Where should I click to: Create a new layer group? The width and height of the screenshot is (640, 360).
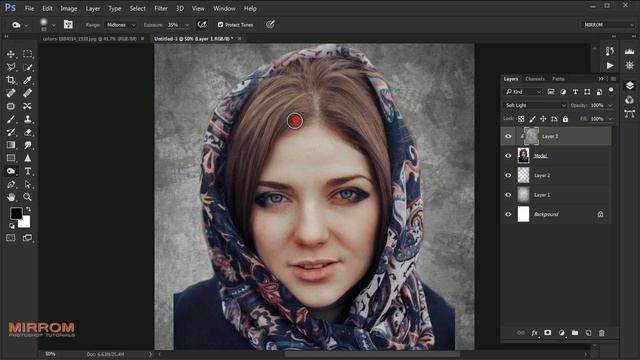tap(575, 333)
